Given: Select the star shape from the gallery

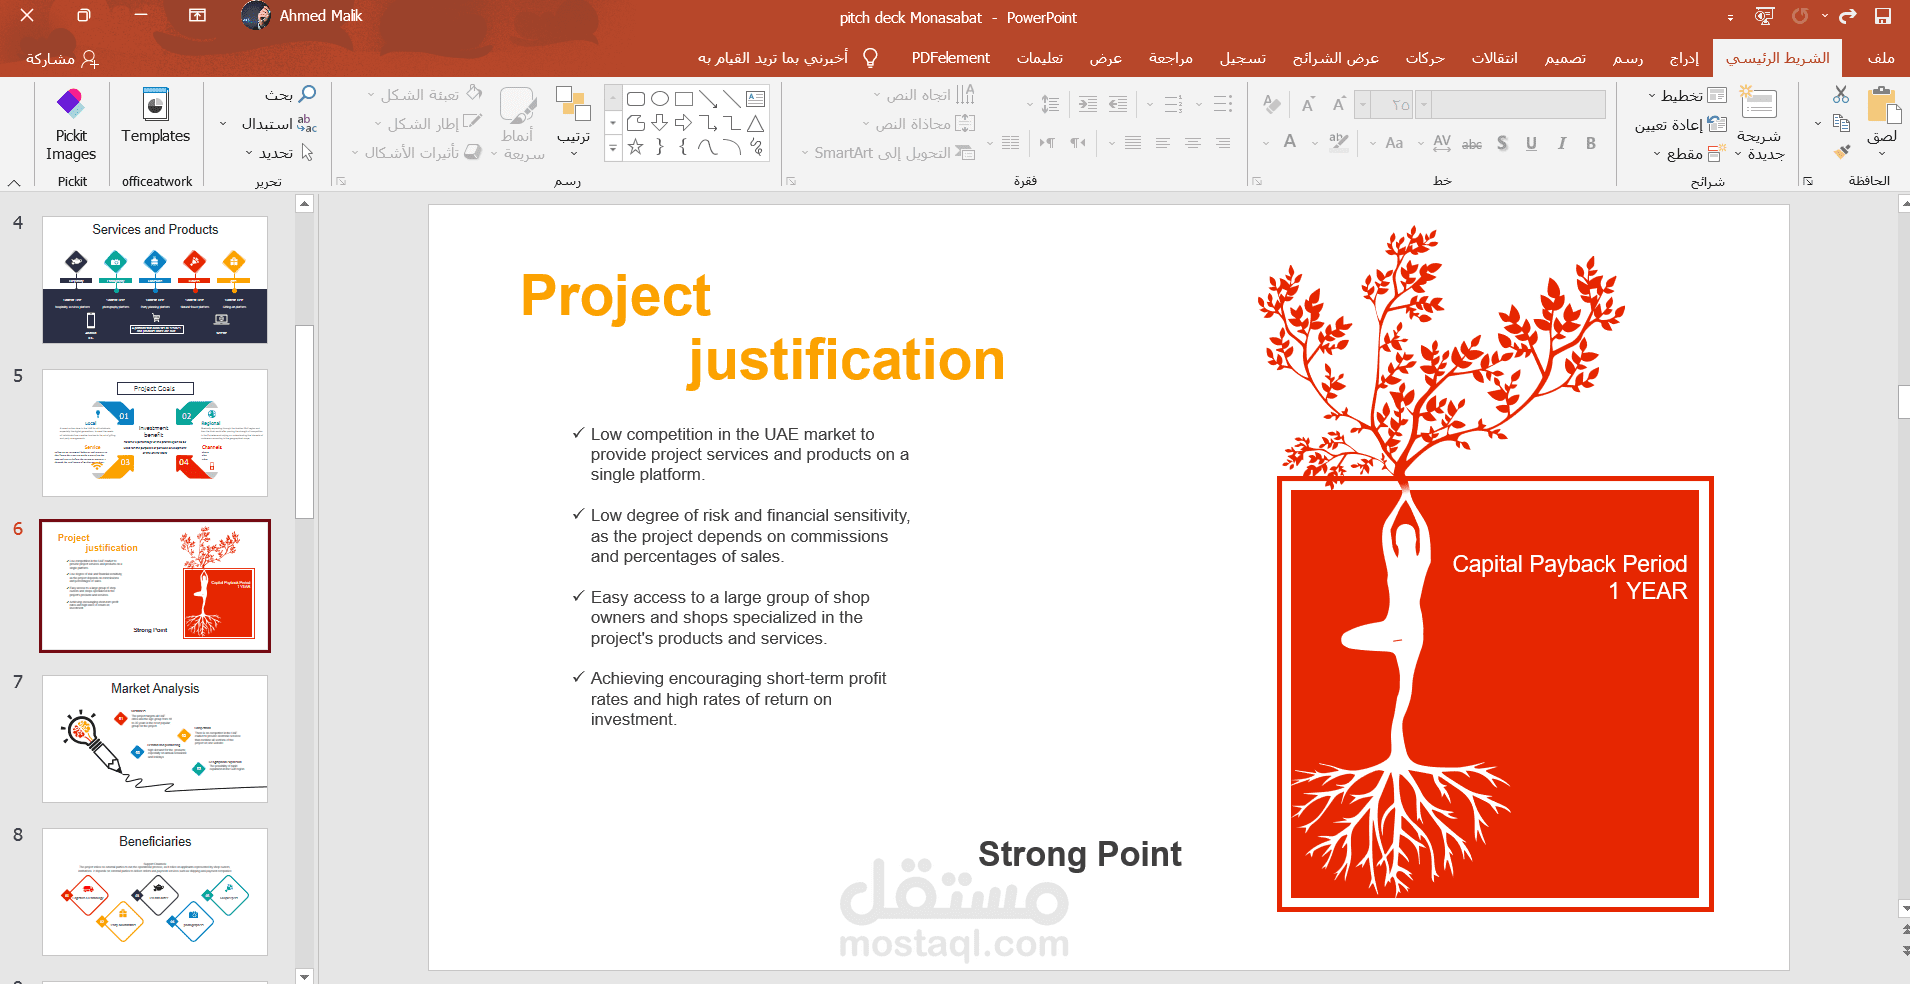Looking at the screenshot, I should pos(636,148).
